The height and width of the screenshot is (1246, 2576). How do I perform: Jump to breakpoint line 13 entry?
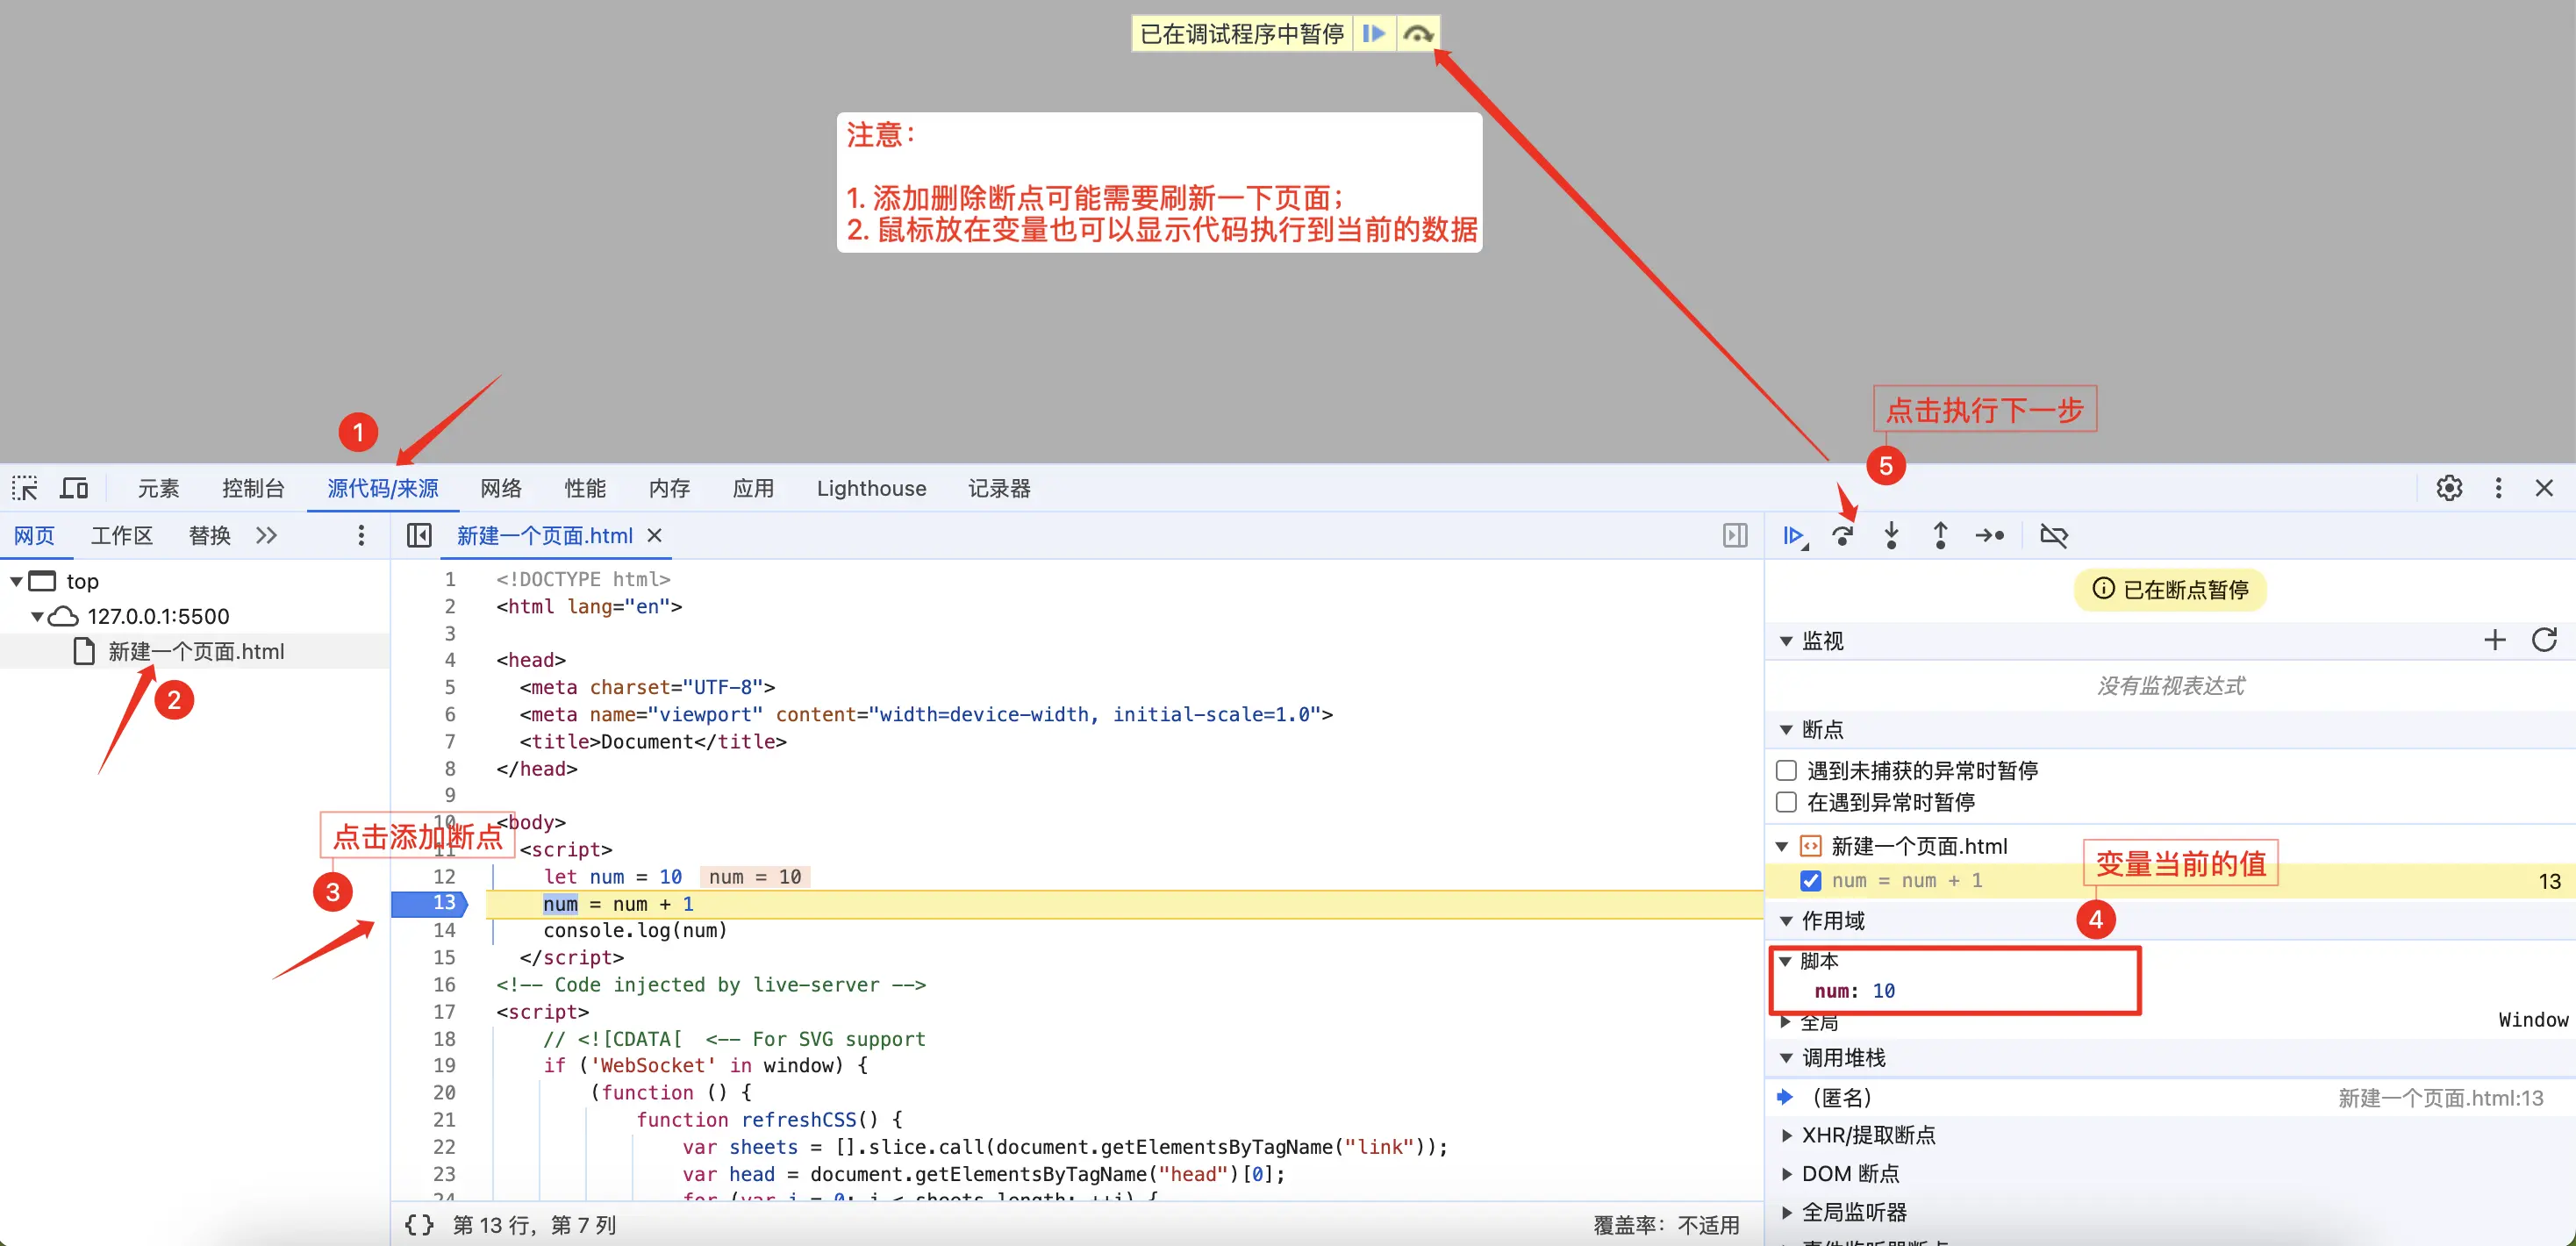(2170, 880)
